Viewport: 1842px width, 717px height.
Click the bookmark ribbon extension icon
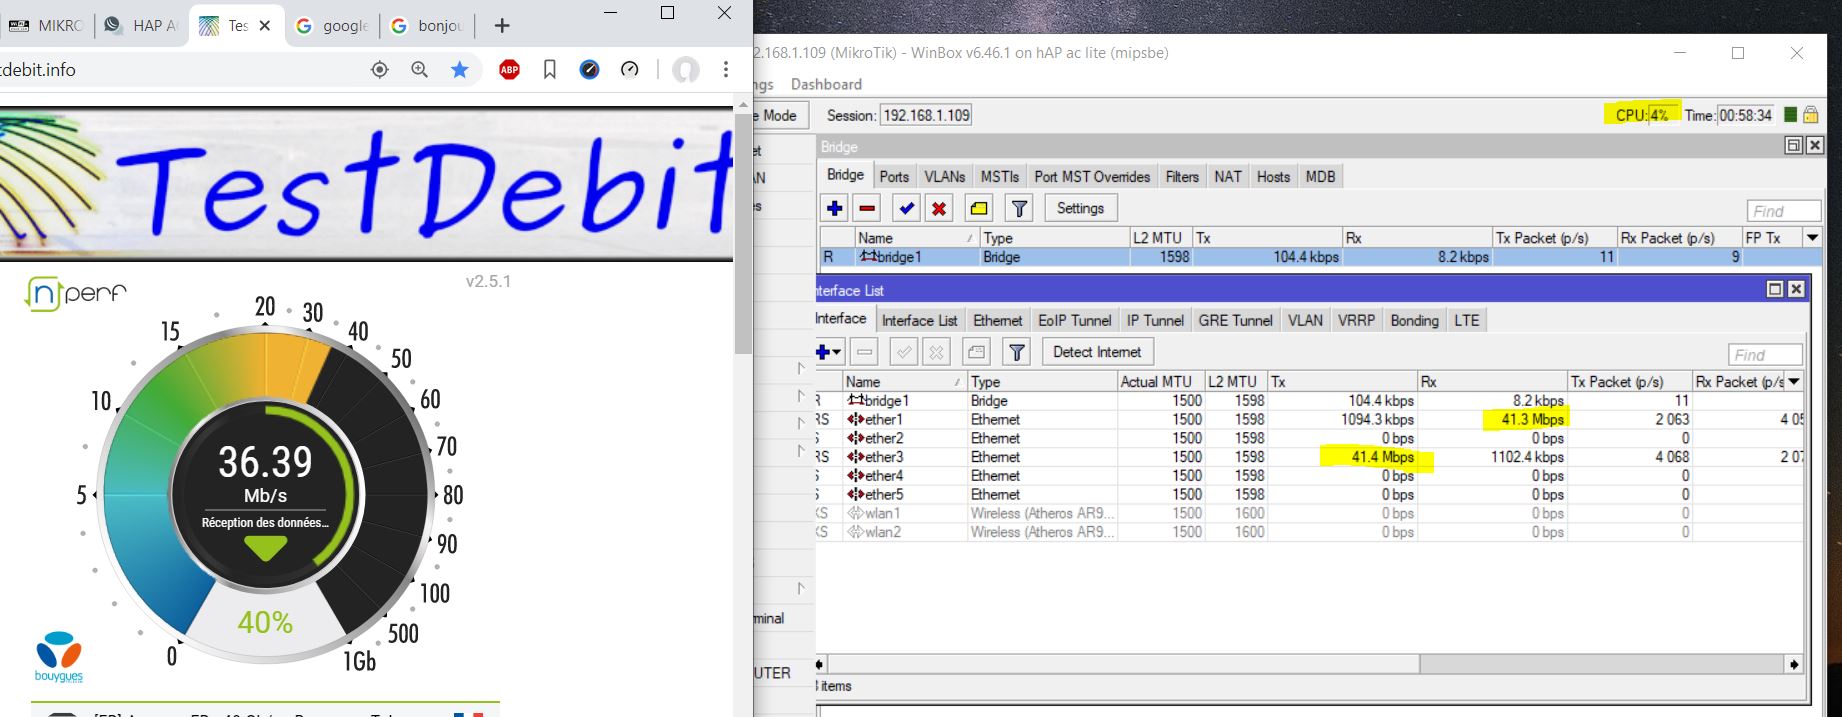(550, 70)
